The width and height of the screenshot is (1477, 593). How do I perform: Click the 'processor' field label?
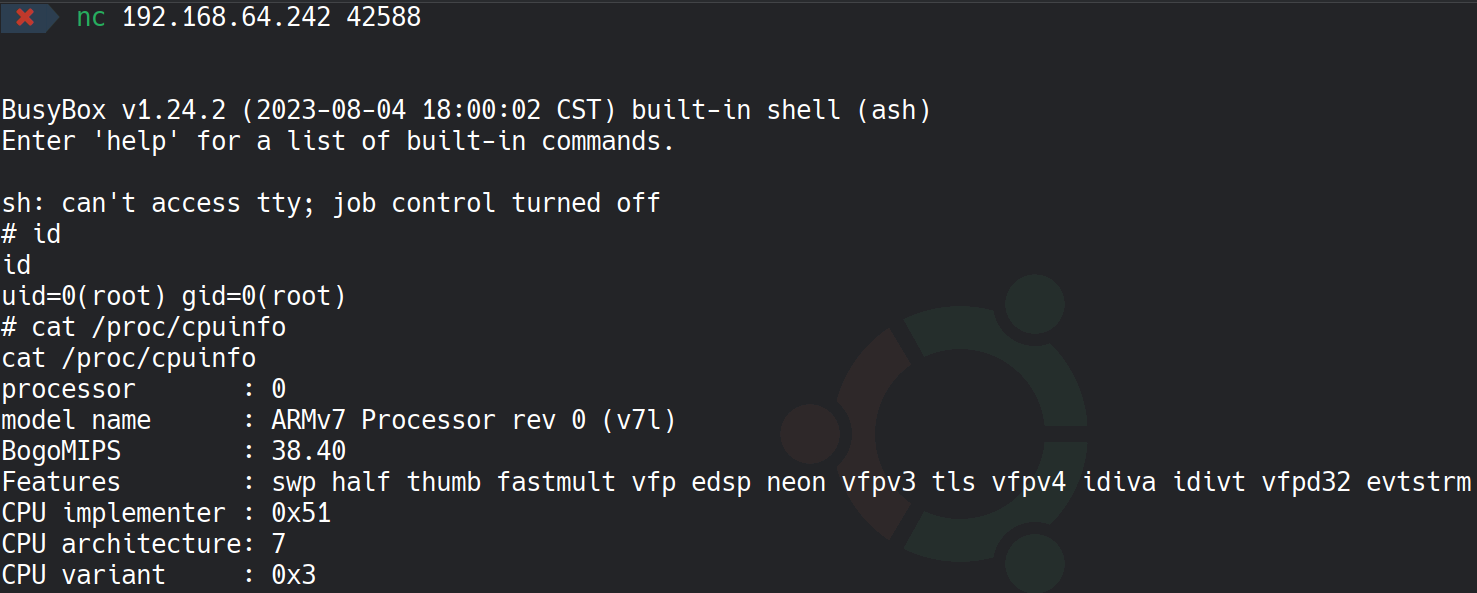coord(68,389)
